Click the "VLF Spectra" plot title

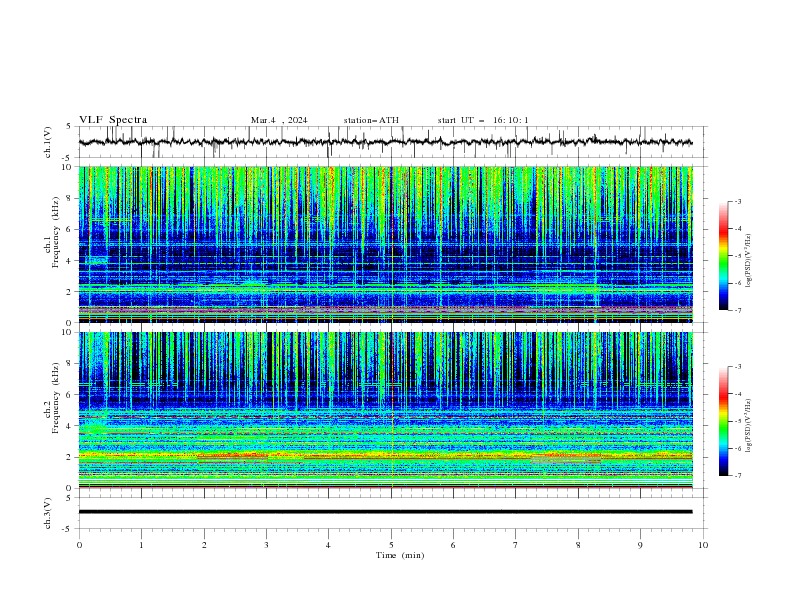pyautogui.click(x=113, y=120)
